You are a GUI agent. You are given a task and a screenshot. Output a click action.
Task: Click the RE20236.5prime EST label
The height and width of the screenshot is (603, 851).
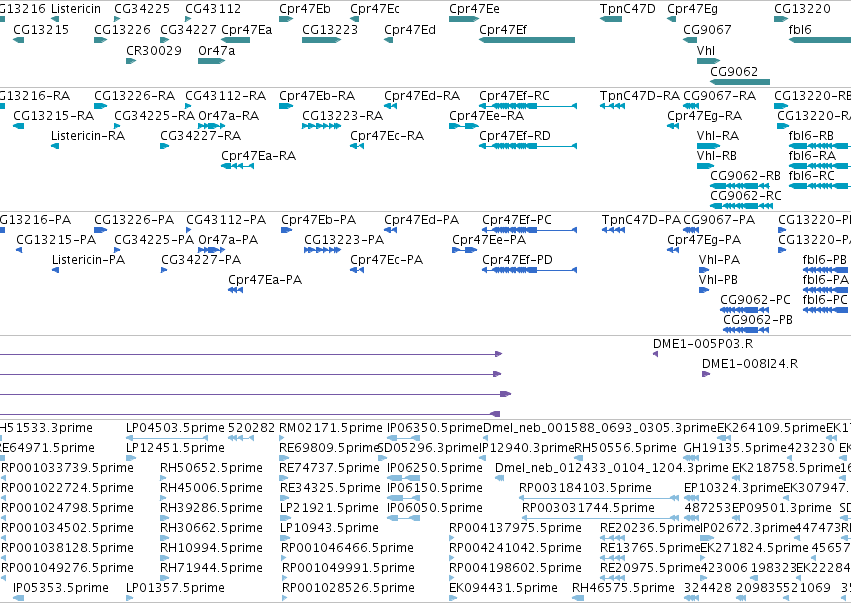coord(650,528)
